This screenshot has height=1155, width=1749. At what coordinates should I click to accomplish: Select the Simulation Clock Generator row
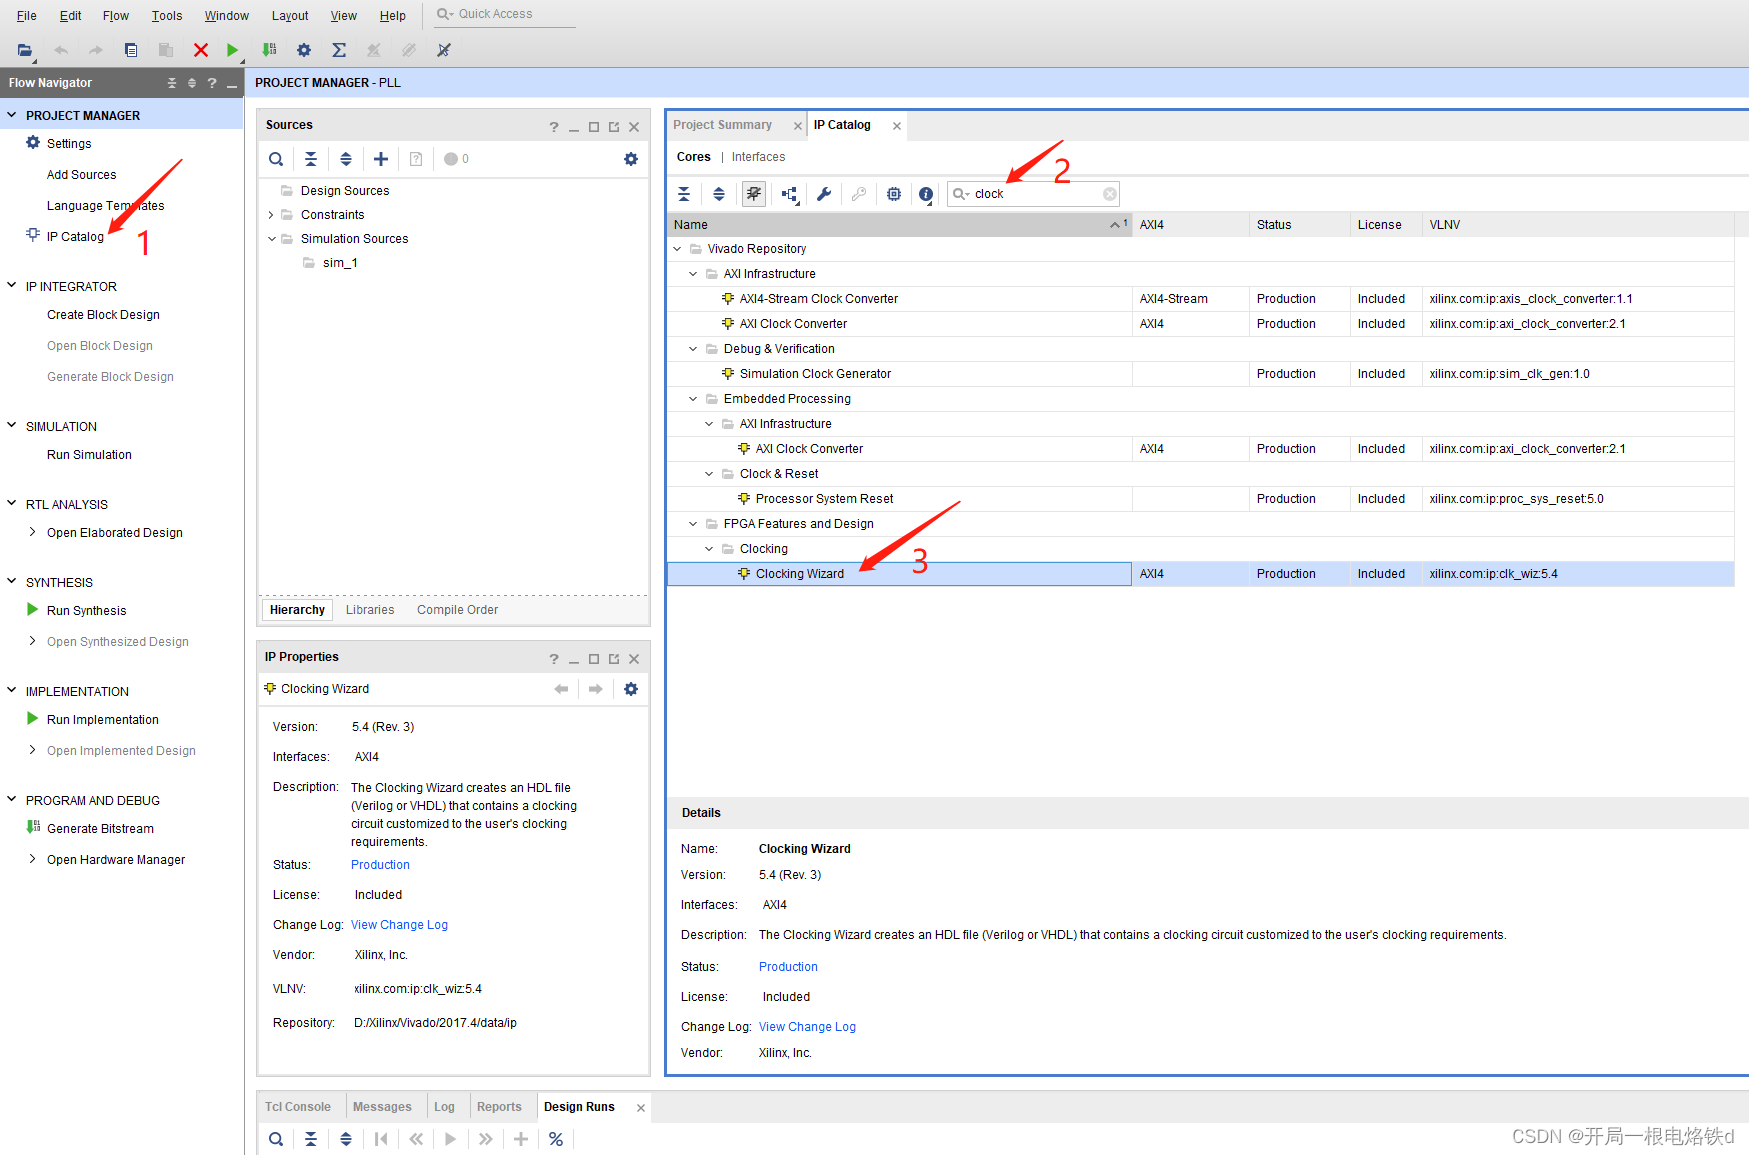coord(1200,374)
